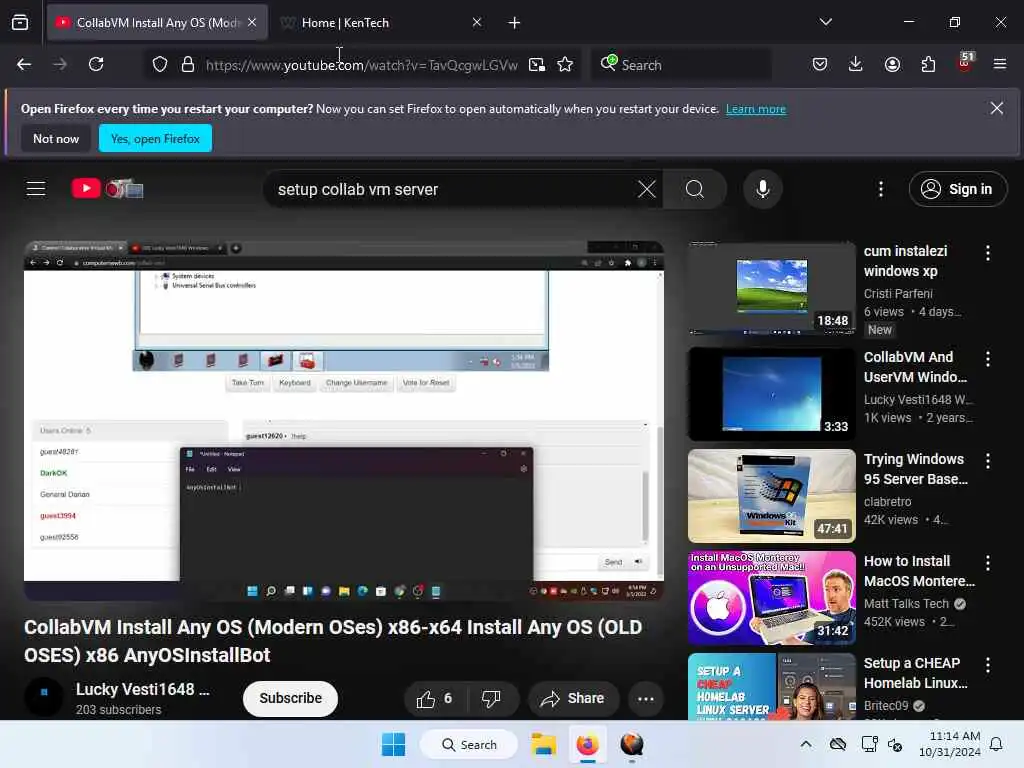Open options for cum instalezi windows xp
The image size is (1024, 768).
[x=988, y=253]
